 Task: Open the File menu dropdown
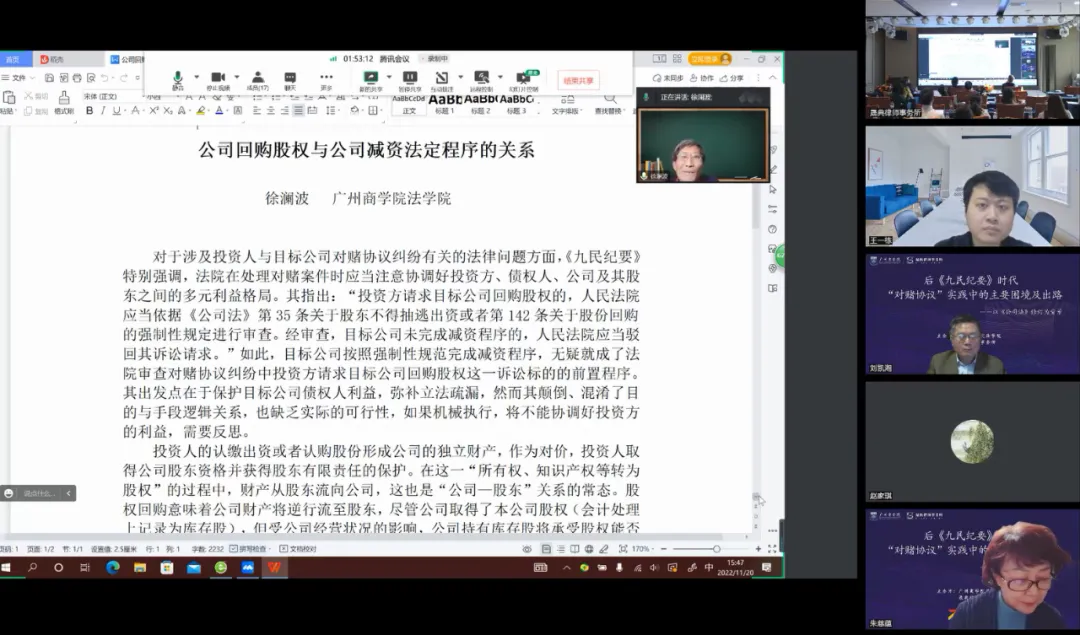[19, 78]
